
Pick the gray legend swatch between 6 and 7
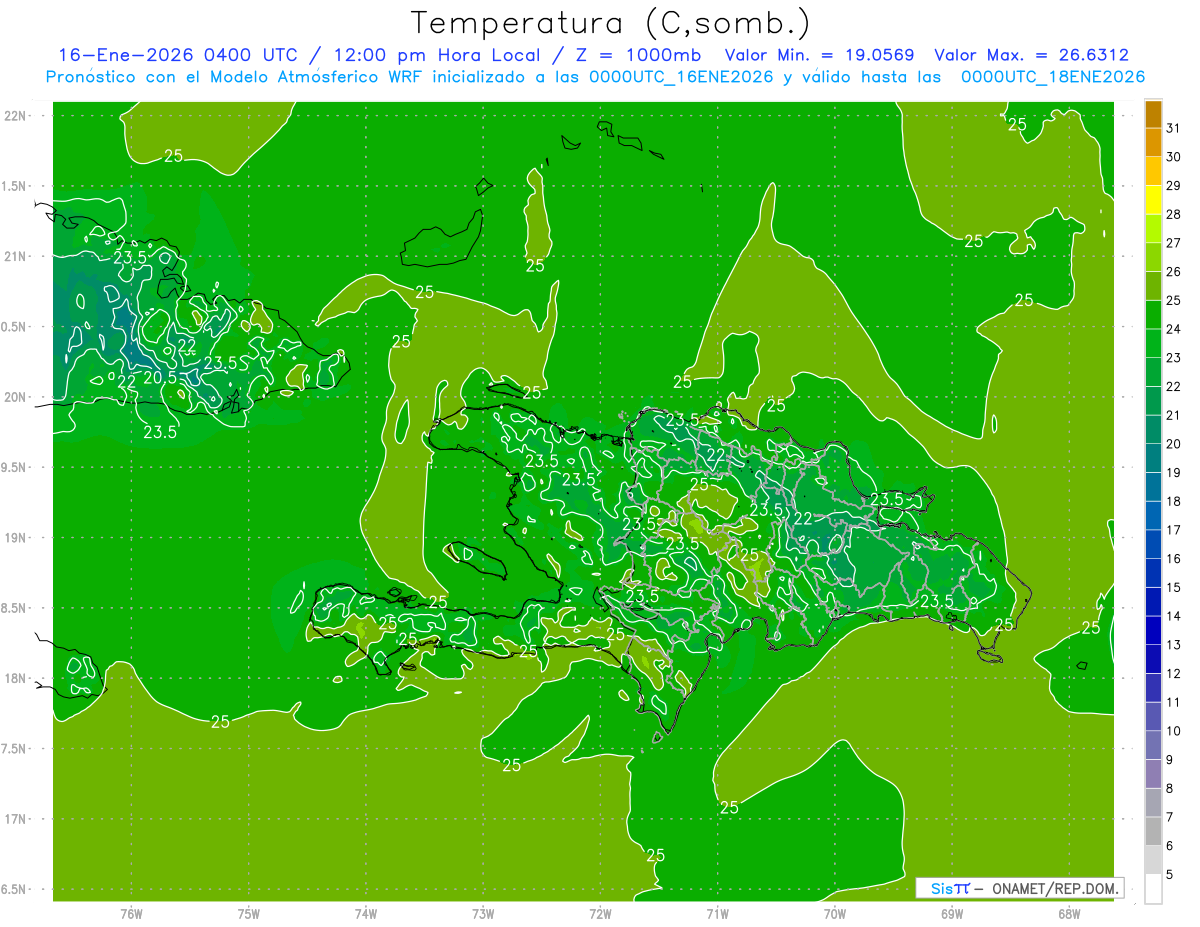pos(1153,831)
